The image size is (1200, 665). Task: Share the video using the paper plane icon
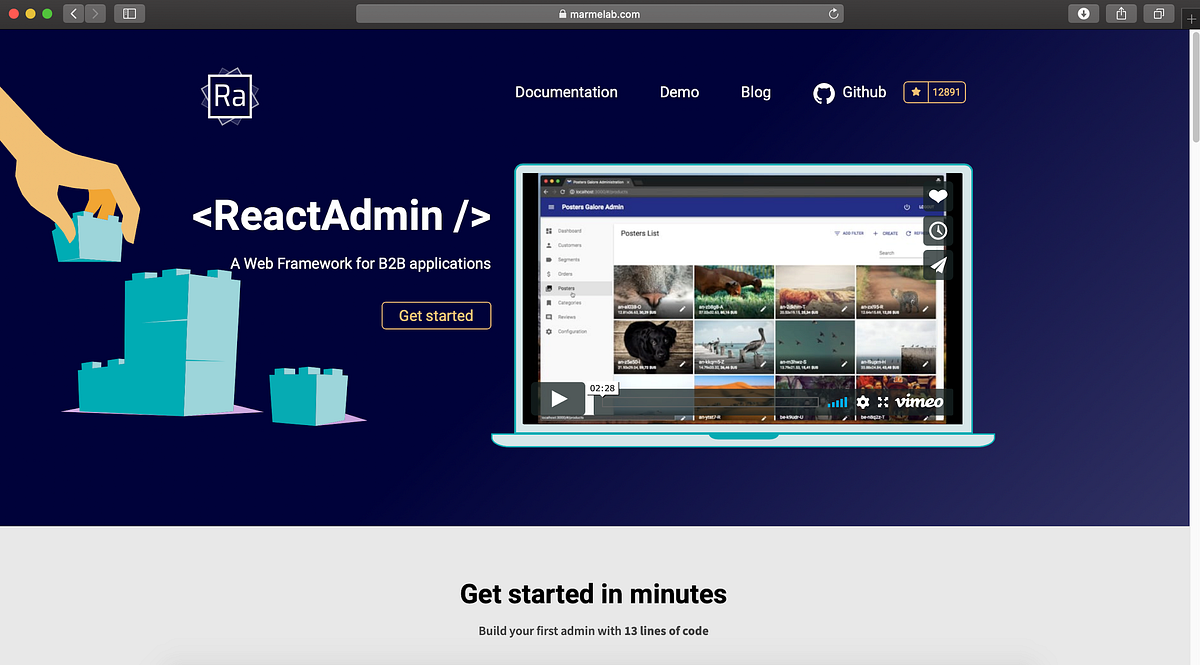[937, 264]
